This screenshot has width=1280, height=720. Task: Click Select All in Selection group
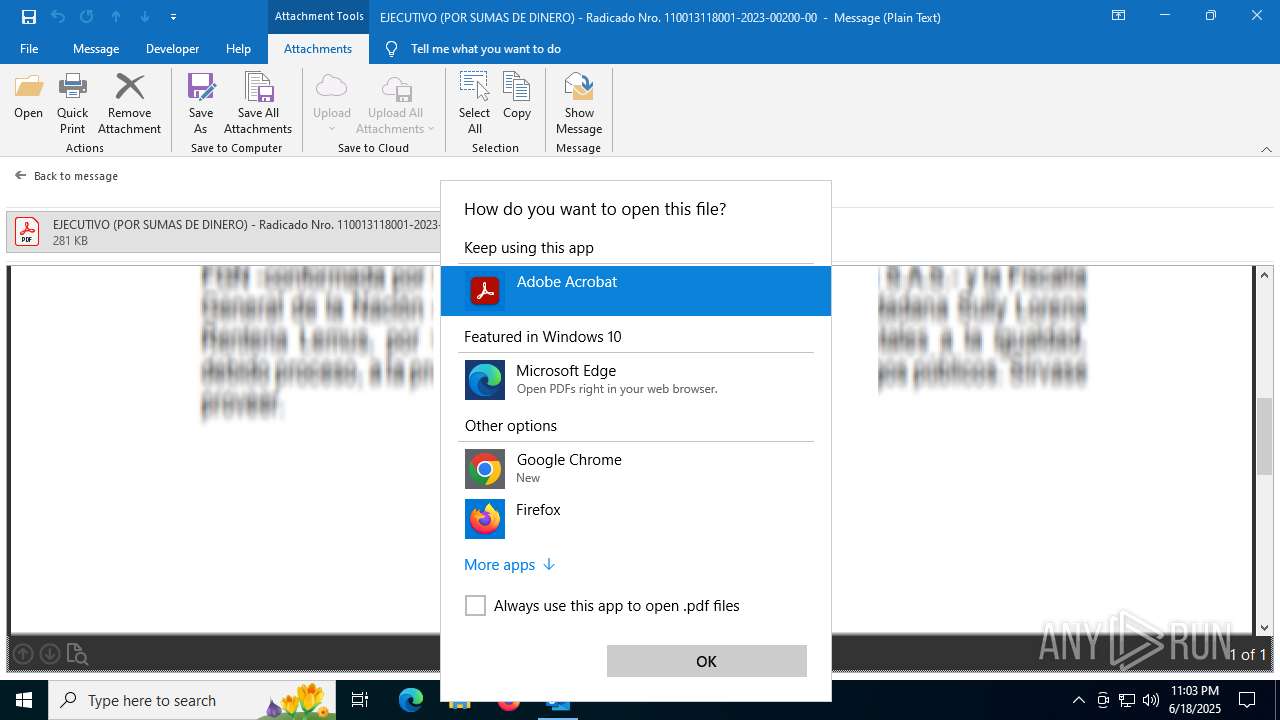[474, 103]
